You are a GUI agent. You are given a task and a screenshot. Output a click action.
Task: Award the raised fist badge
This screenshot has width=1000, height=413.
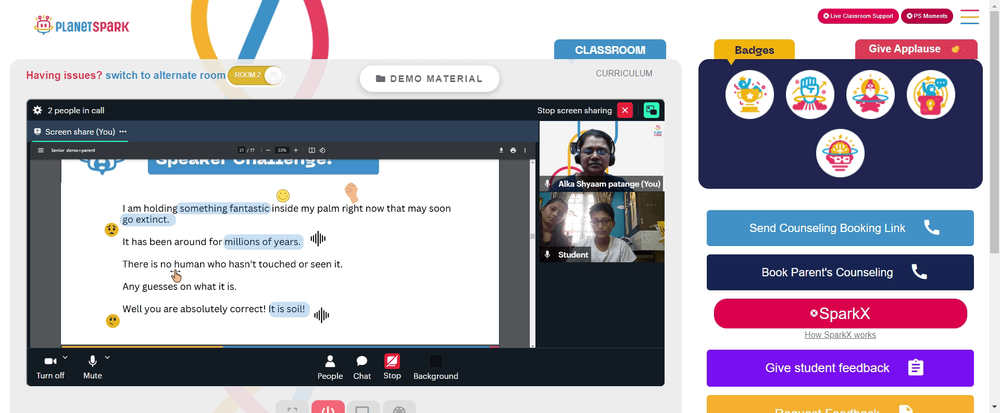coord(810,94)
